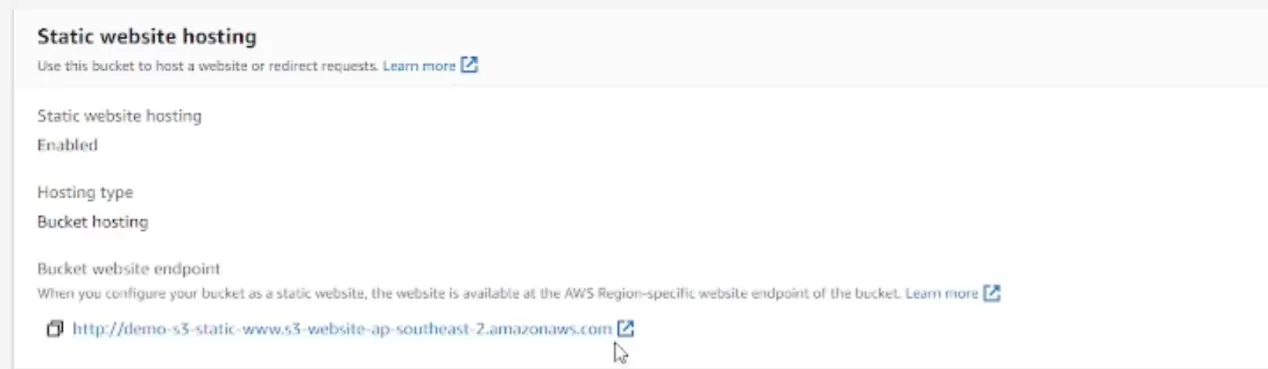This screenshot has width=1268, height=369.
Task: Open the demo-s3-static-www endpoint URL link
Action: coord(342,328)
